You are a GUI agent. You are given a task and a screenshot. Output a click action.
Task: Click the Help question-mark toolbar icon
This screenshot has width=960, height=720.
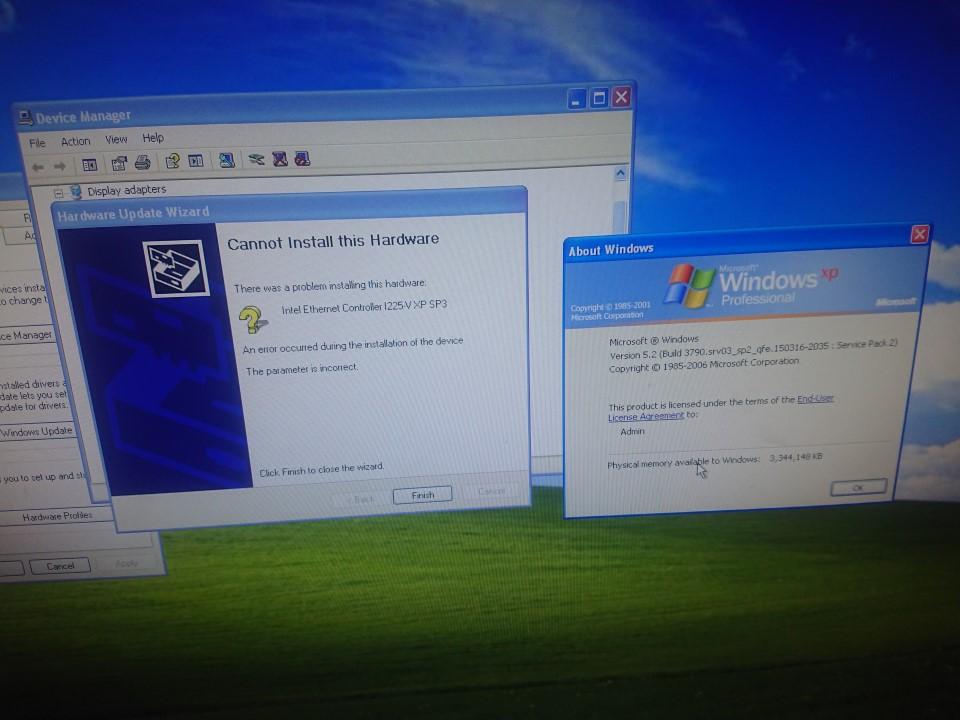(x=173, y=162)
